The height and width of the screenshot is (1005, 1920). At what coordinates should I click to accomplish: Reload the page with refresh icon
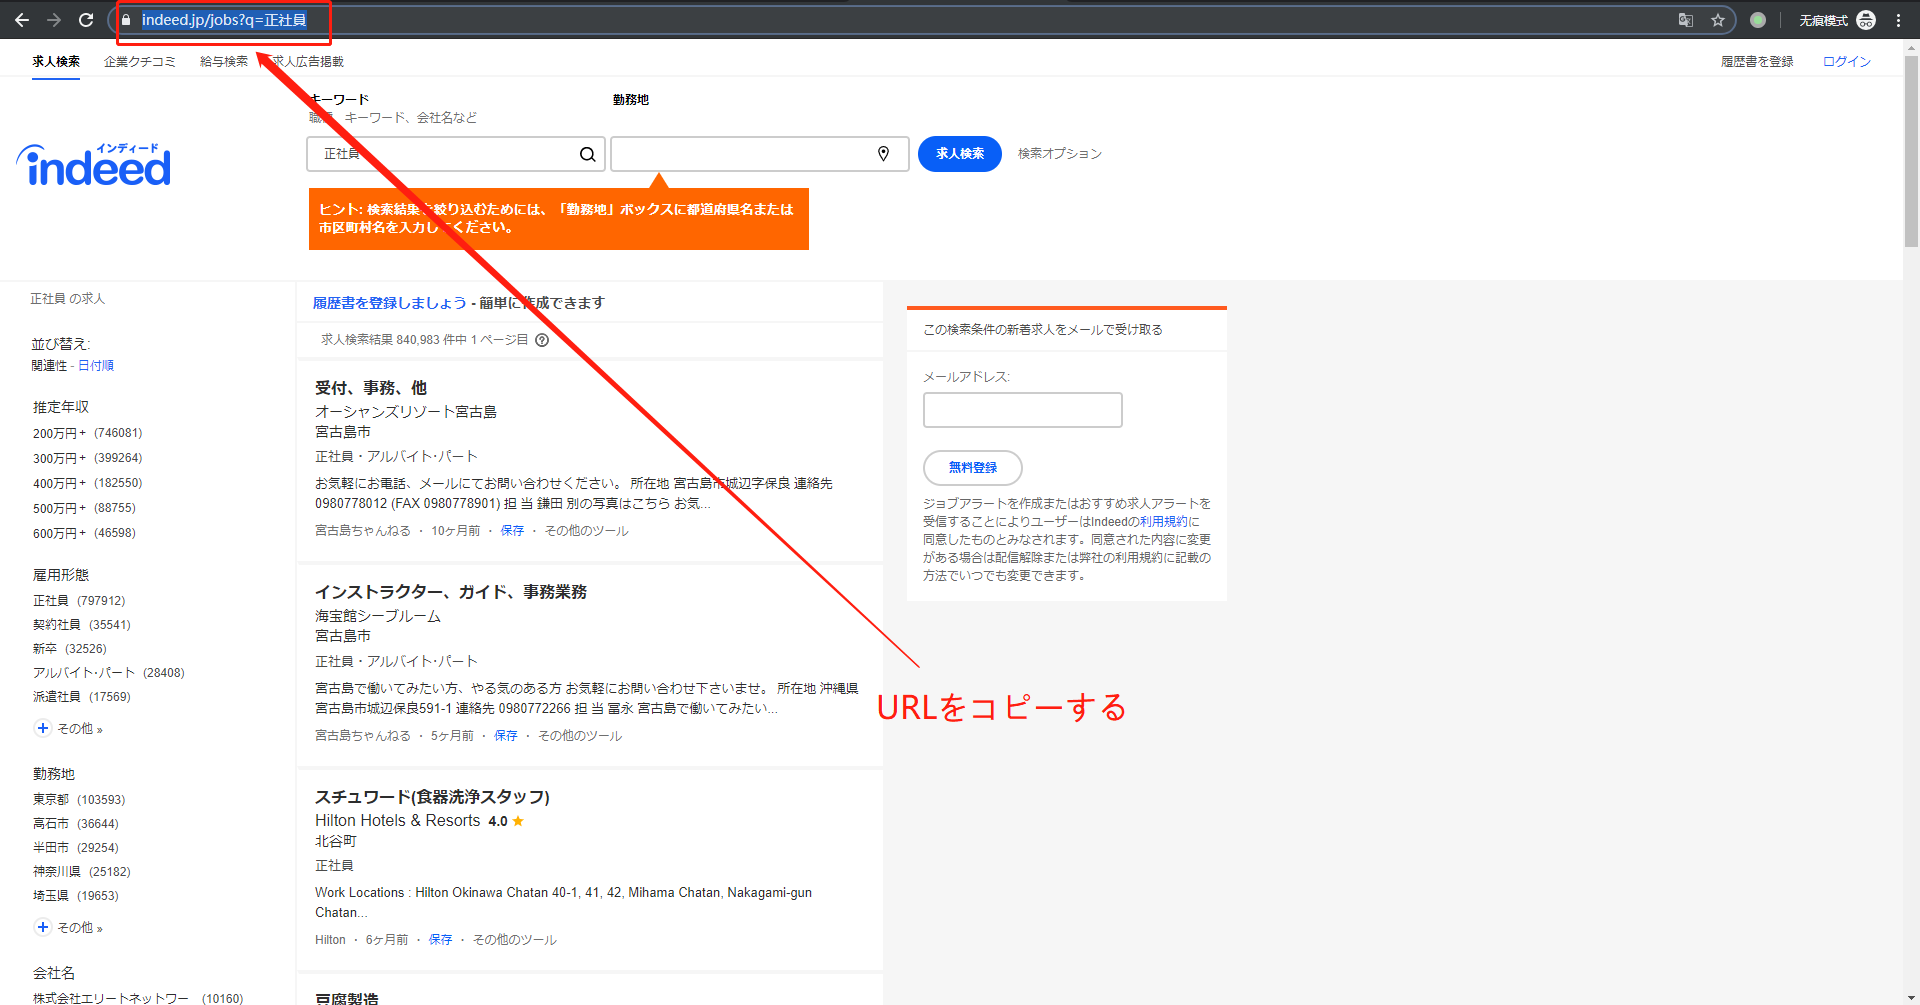[x=86, y=20]
